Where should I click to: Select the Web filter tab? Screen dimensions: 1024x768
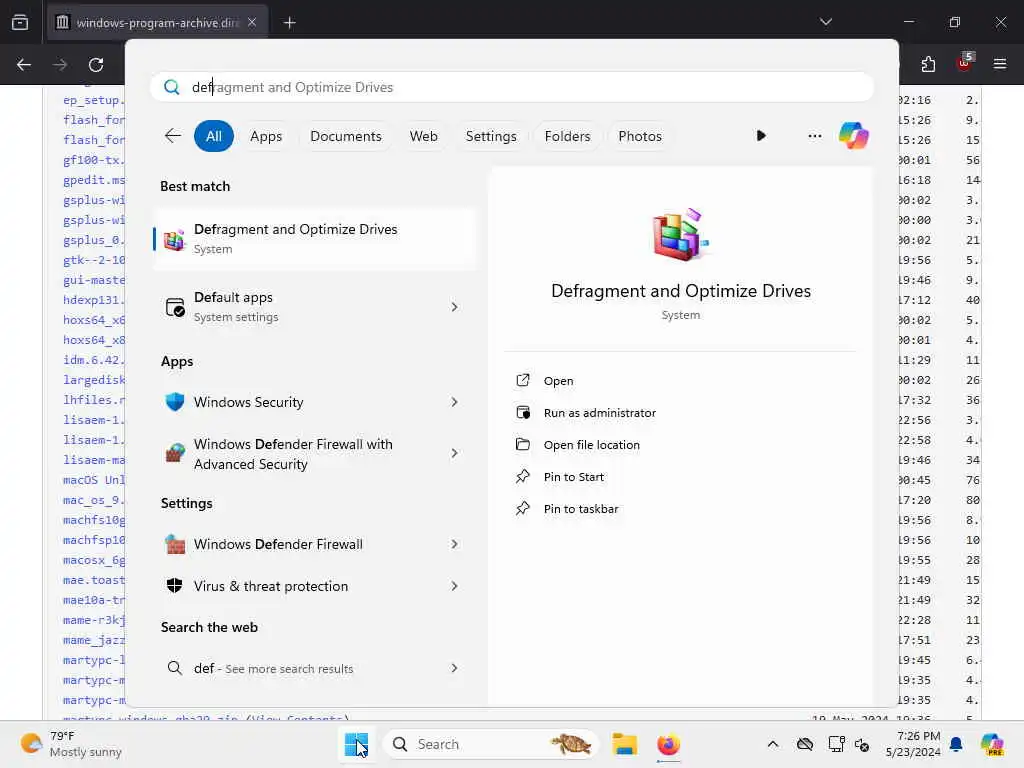pyautogui.click(x=423, y=136)
